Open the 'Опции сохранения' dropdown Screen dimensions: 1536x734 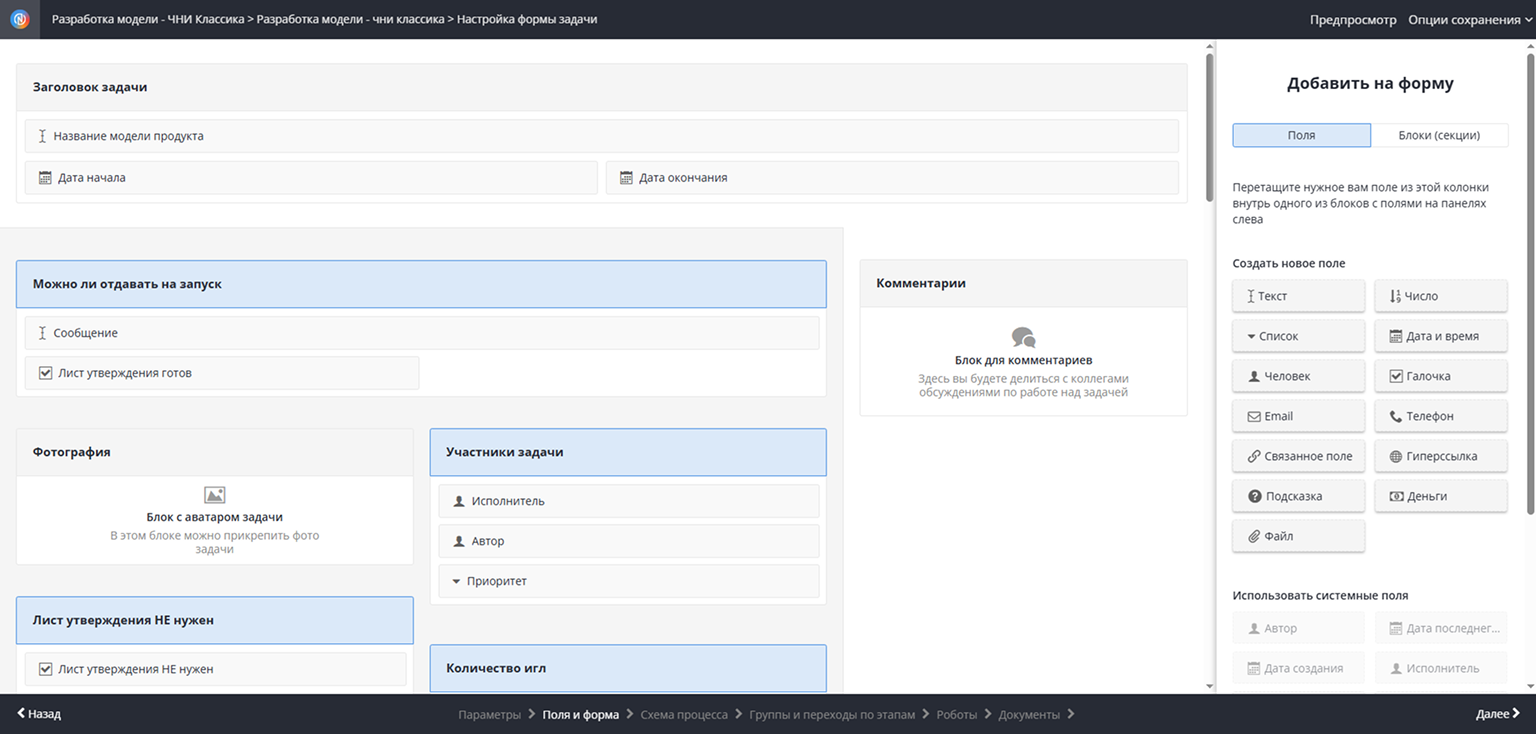tap(1469, 20)
